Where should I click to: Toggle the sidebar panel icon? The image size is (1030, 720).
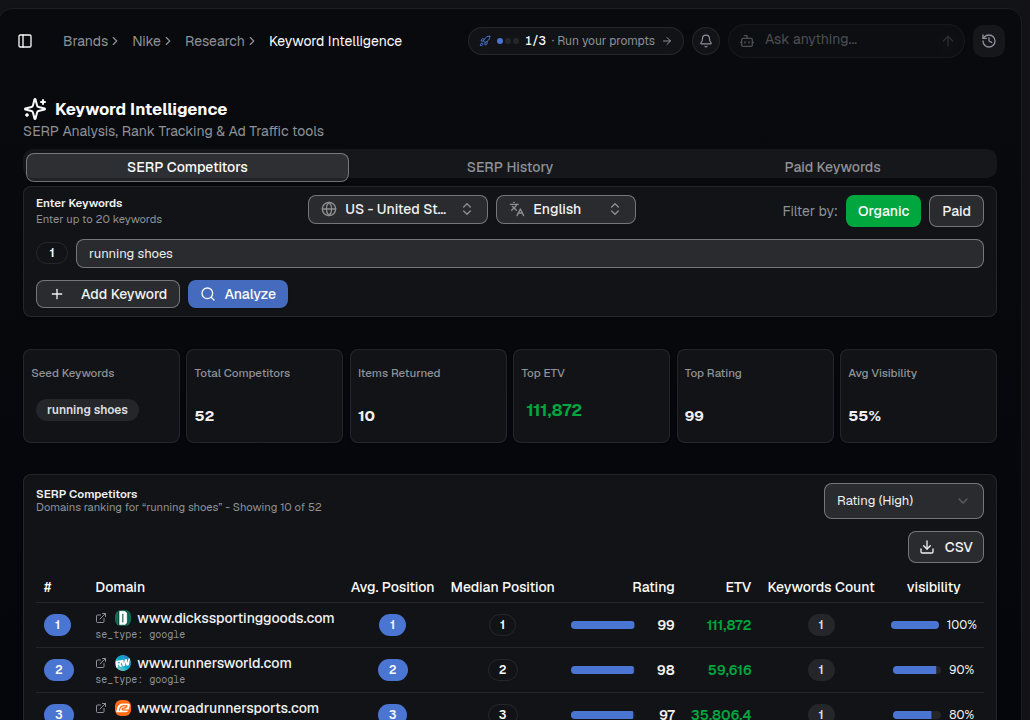point(25,41)
